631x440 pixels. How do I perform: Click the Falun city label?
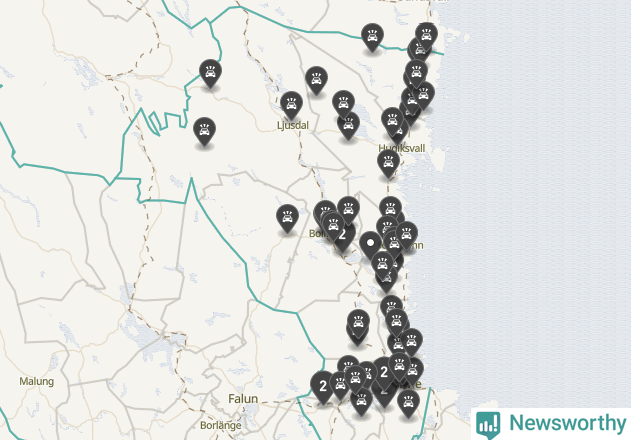pyautogui.click(x=243, y=399)
